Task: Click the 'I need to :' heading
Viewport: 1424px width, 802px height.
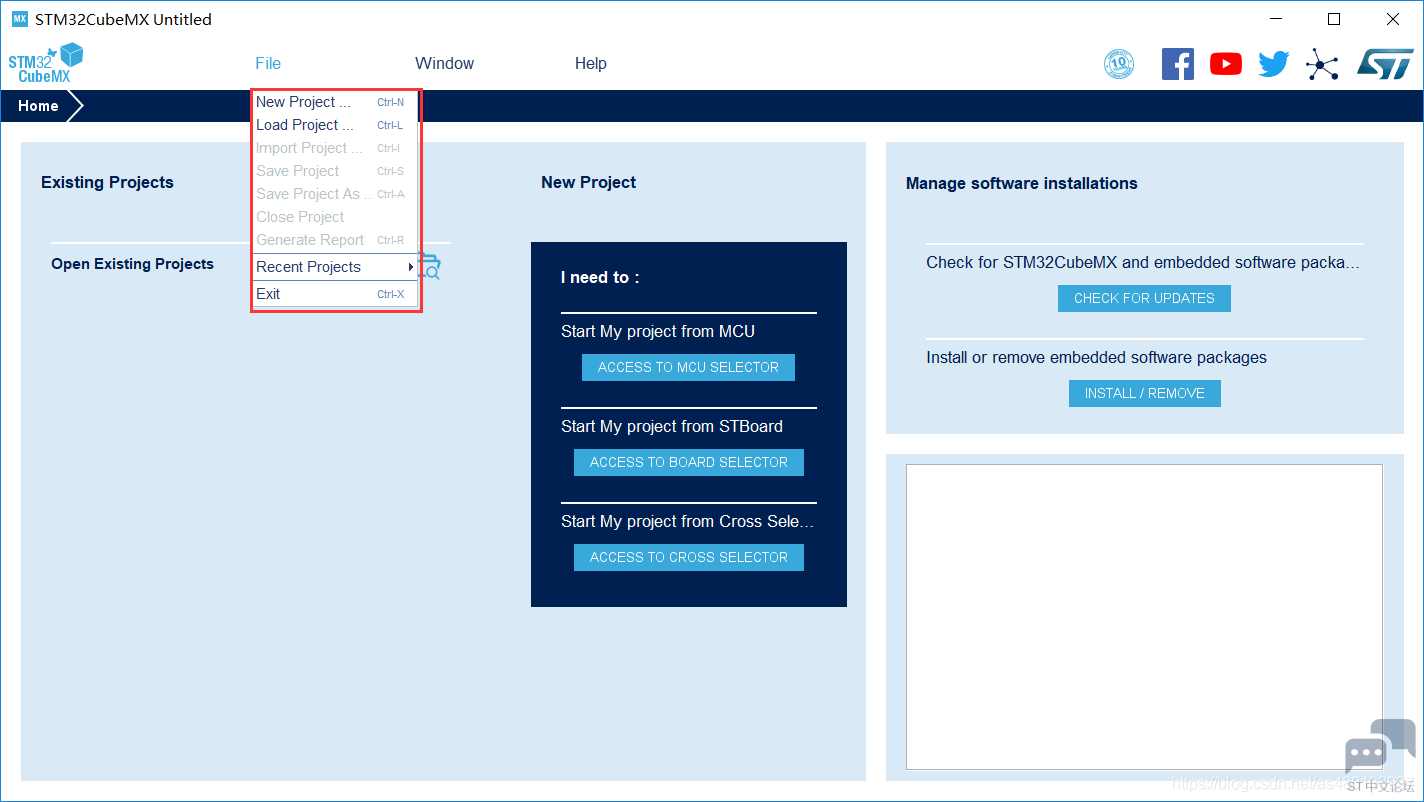Action: pos(600,277)
